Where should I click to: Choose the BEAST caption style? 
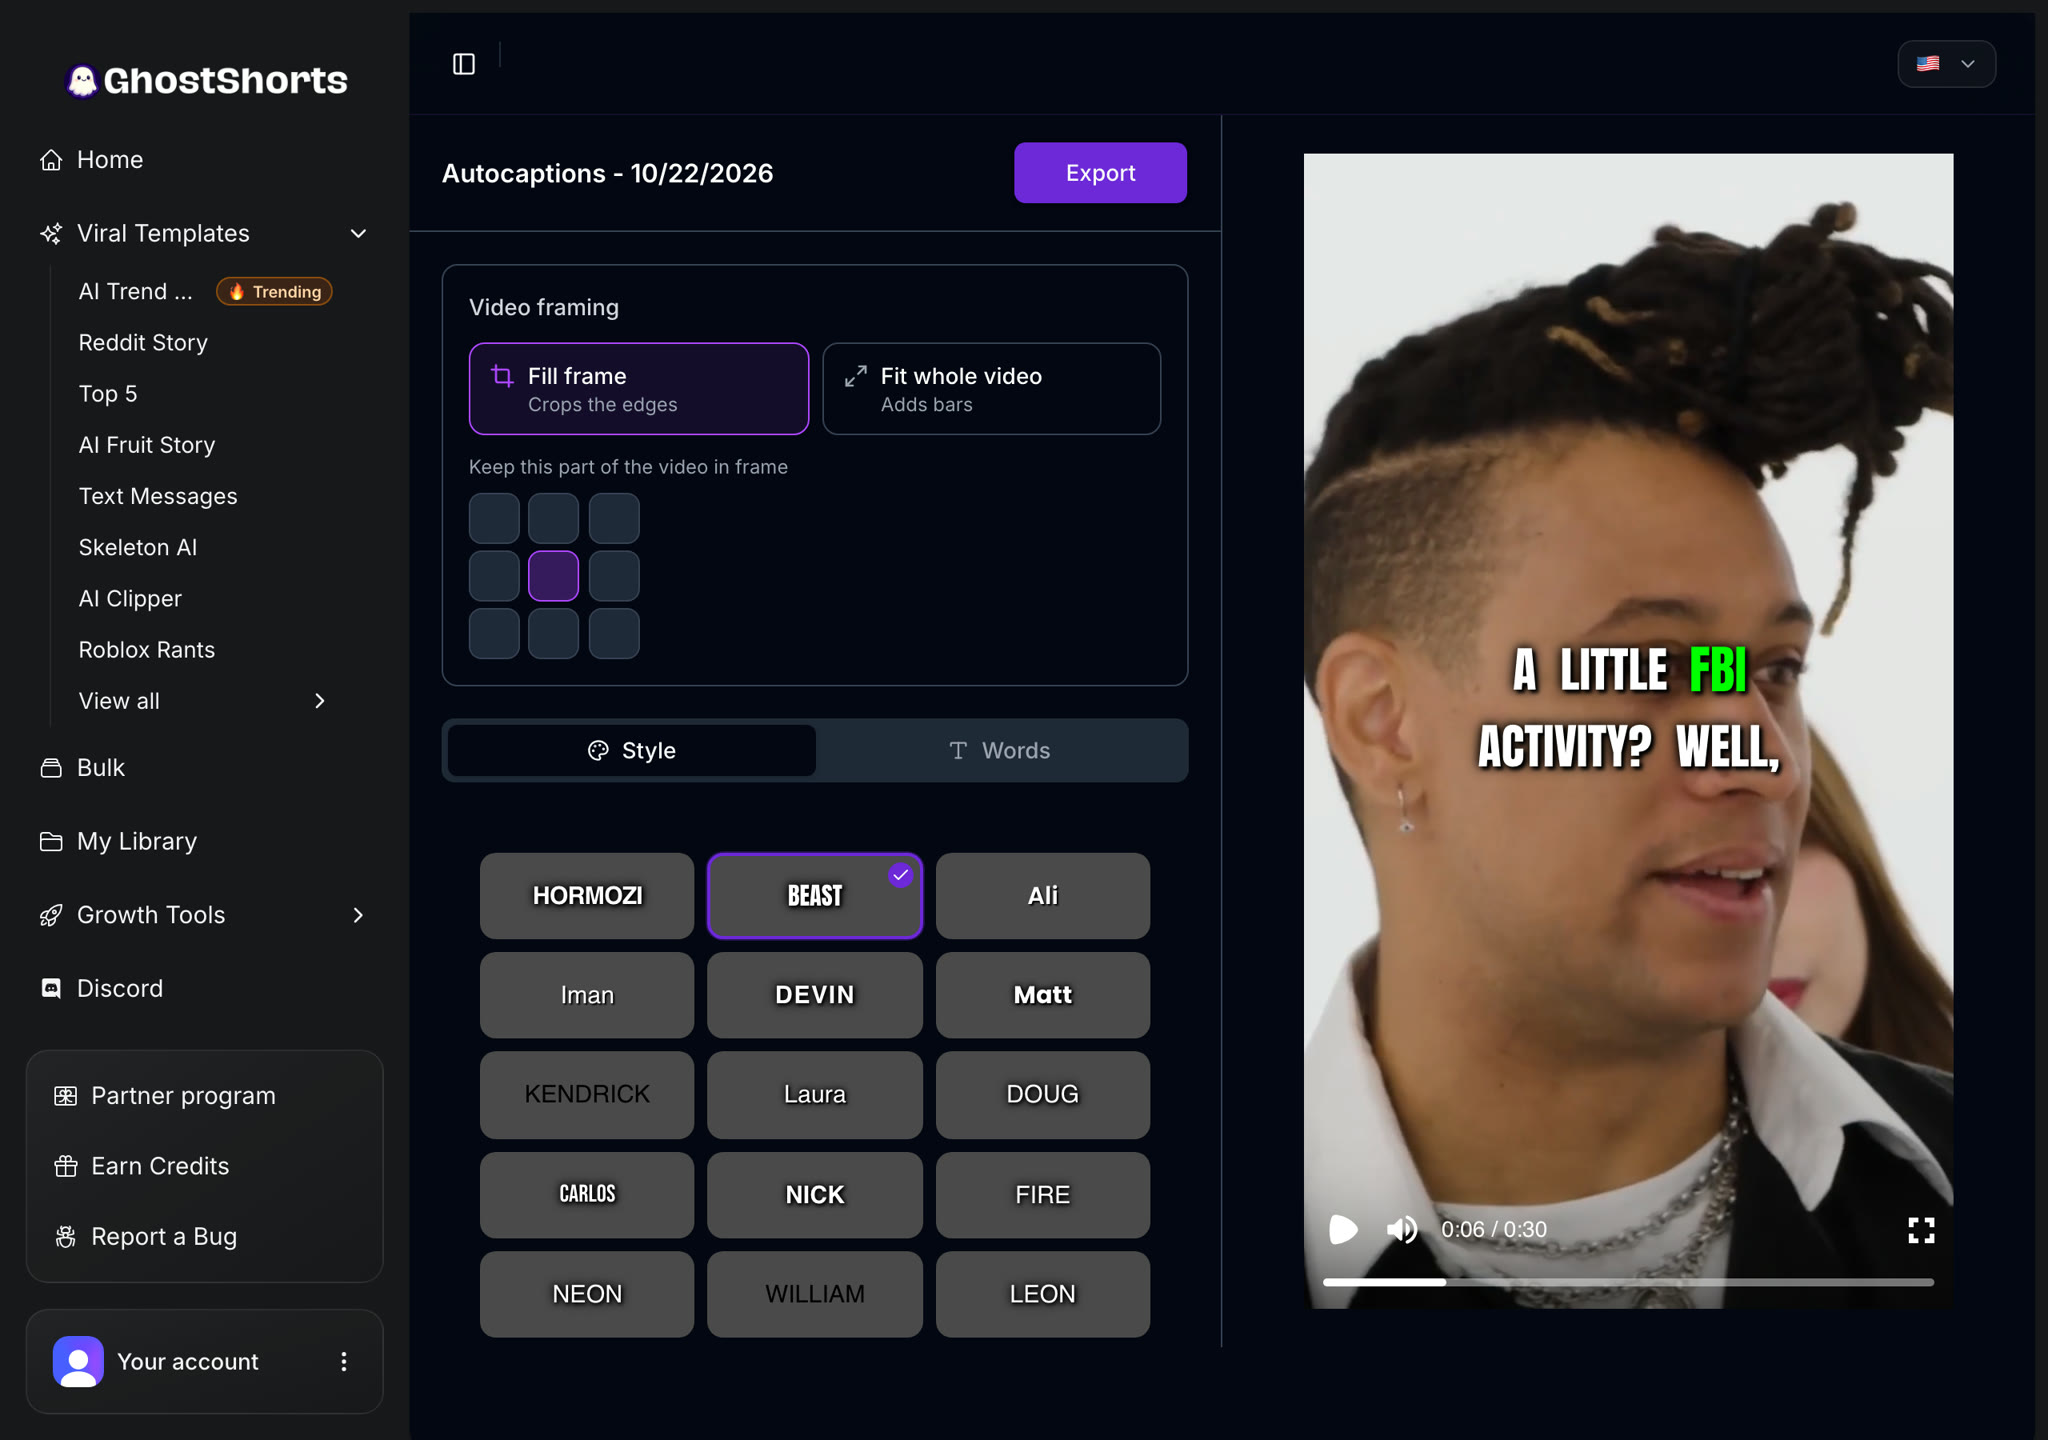[x=815, y=896]
